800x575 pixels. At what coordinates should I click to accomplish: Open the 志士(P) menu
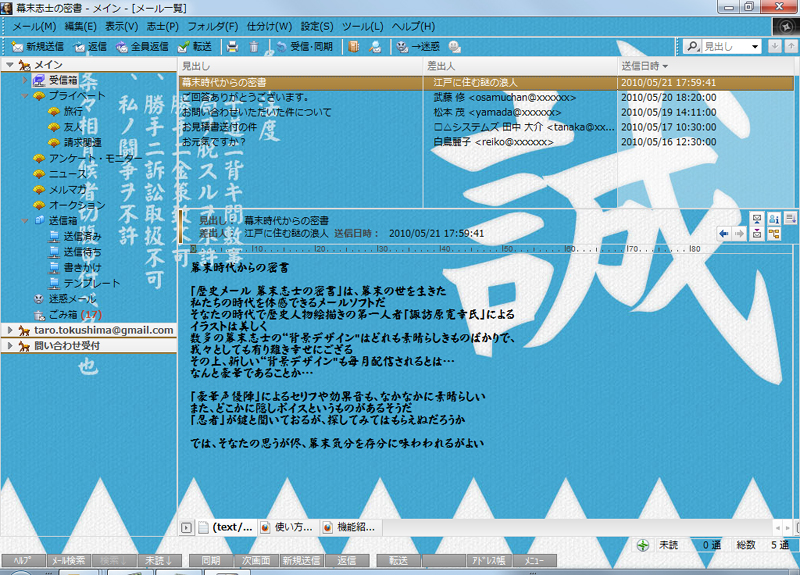click(x=162, y=27)
